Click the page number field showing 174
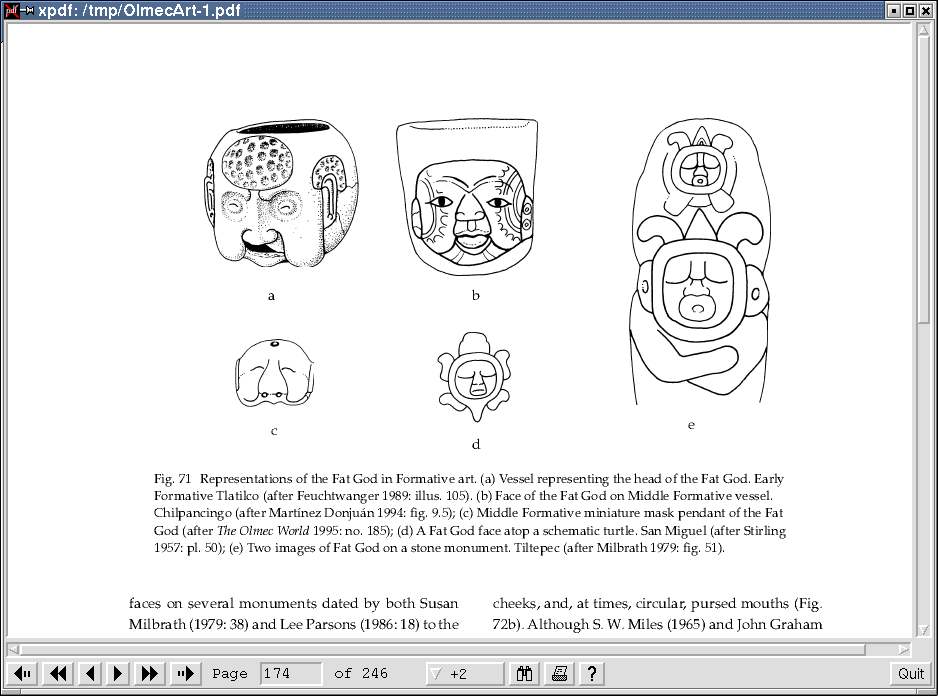Screen dimensions: 938x696 click(x=291, y=674)
